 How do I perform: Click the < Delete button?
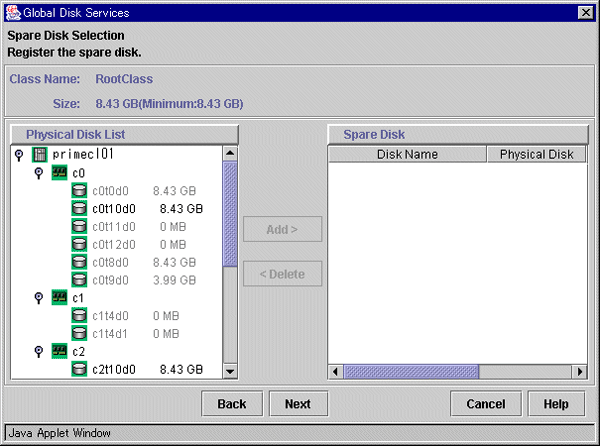(x=282, y=274)
